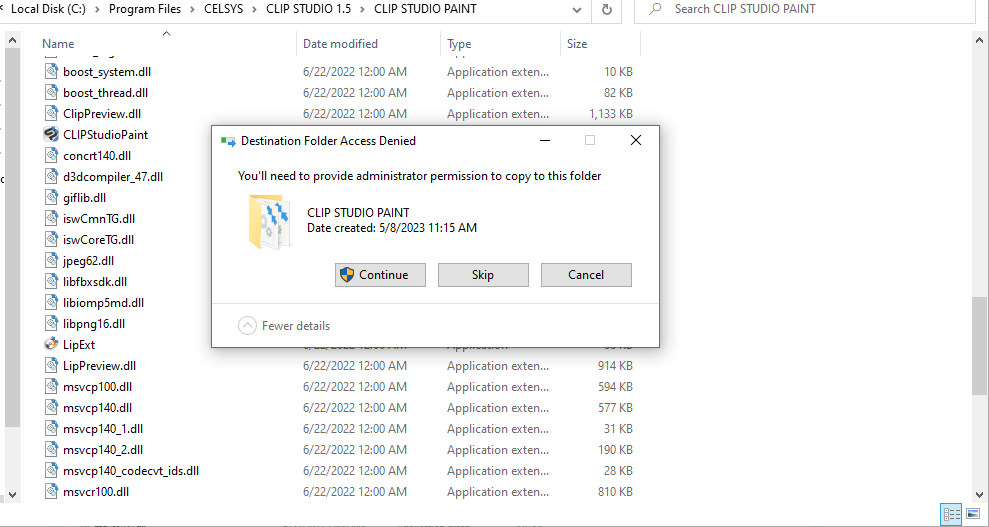Click the 914 KB size cell
This screenshot has height=527, width=989.
point(615,366)
